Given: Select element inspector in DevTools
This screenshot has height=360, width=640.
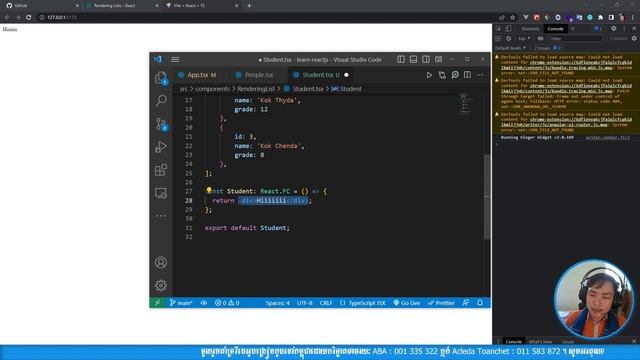Looking at the screenshot, I should click(498, 29).
